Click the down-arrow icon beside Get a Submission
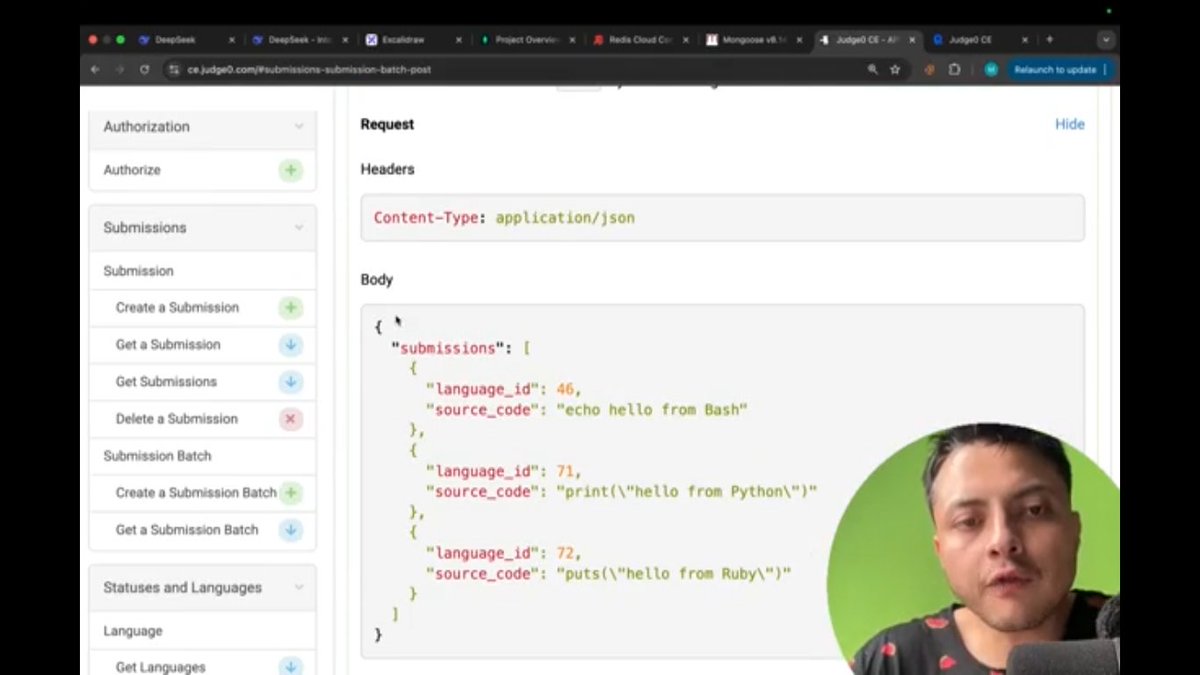 coord(291,345)
